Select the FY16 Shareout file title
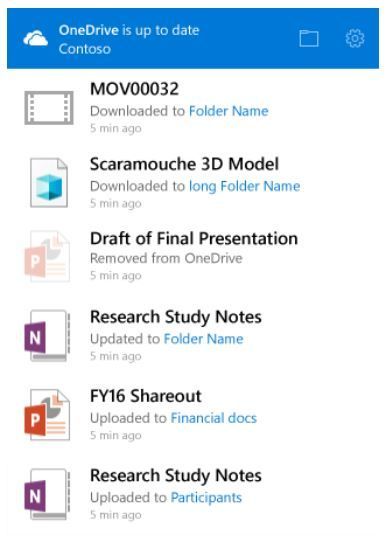 coord(146,396)
